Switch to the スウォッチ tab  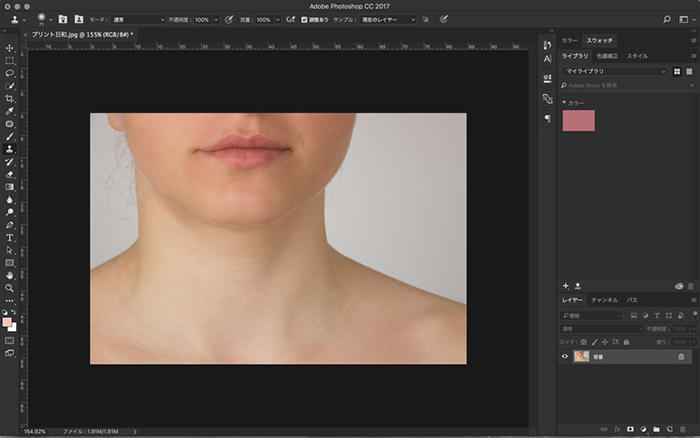coord(600,41)
